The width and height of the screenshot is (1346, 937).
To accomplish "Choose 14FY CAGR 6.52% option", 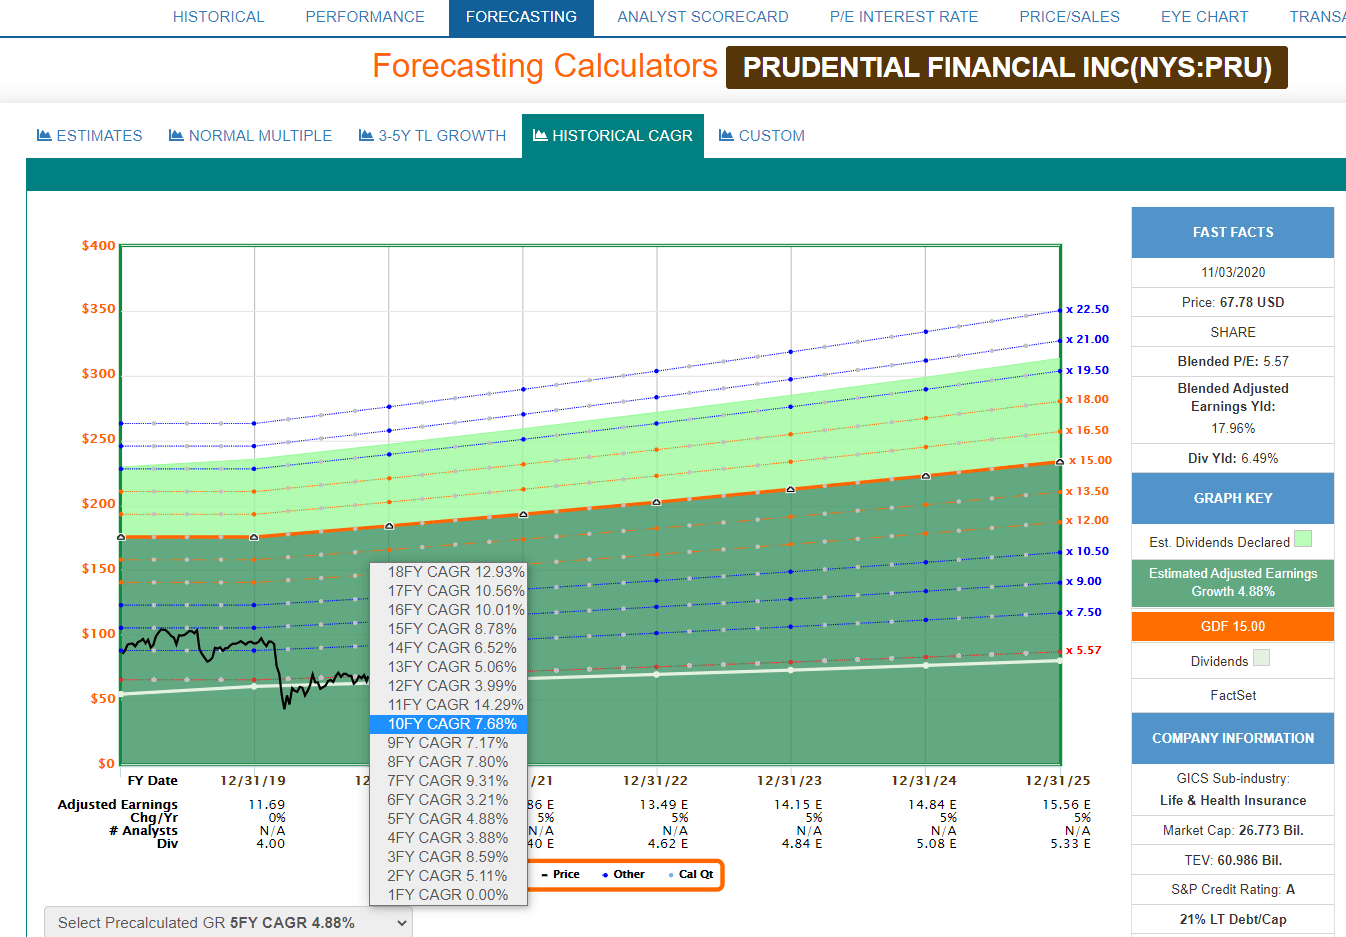I will click(x=449, y=648).
